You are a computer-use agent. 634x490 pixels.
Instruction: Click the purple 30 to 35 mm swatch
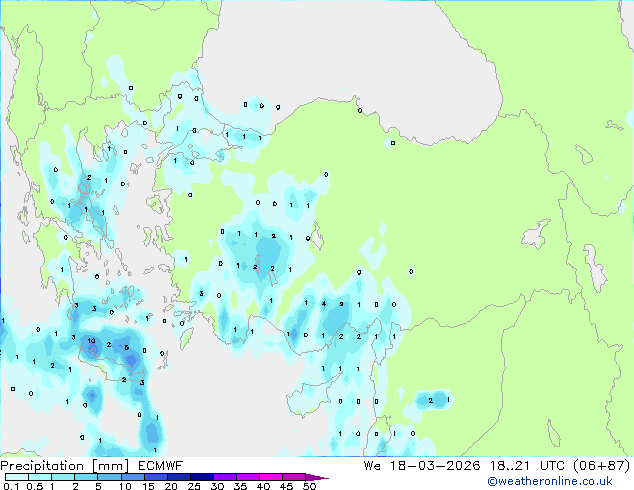point(225,477)
